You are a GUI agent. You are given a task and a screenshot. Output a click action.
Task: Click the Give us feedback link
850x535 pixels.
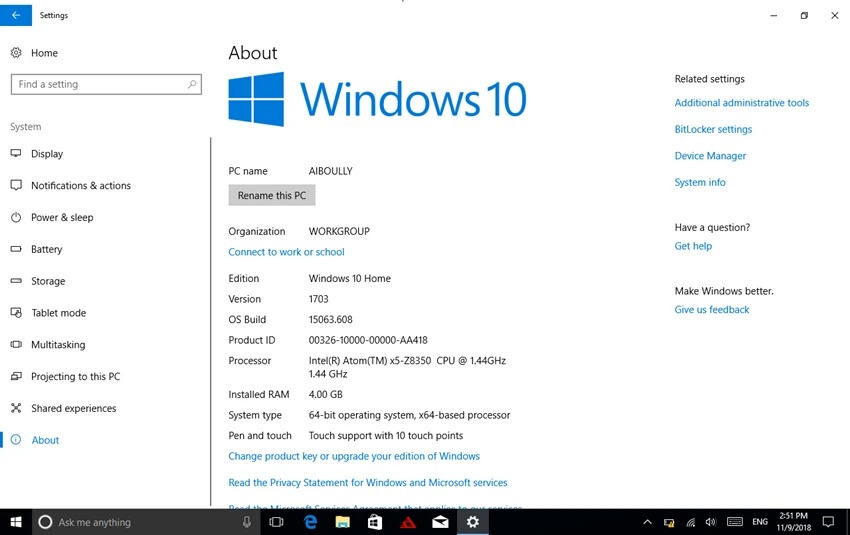711,310
